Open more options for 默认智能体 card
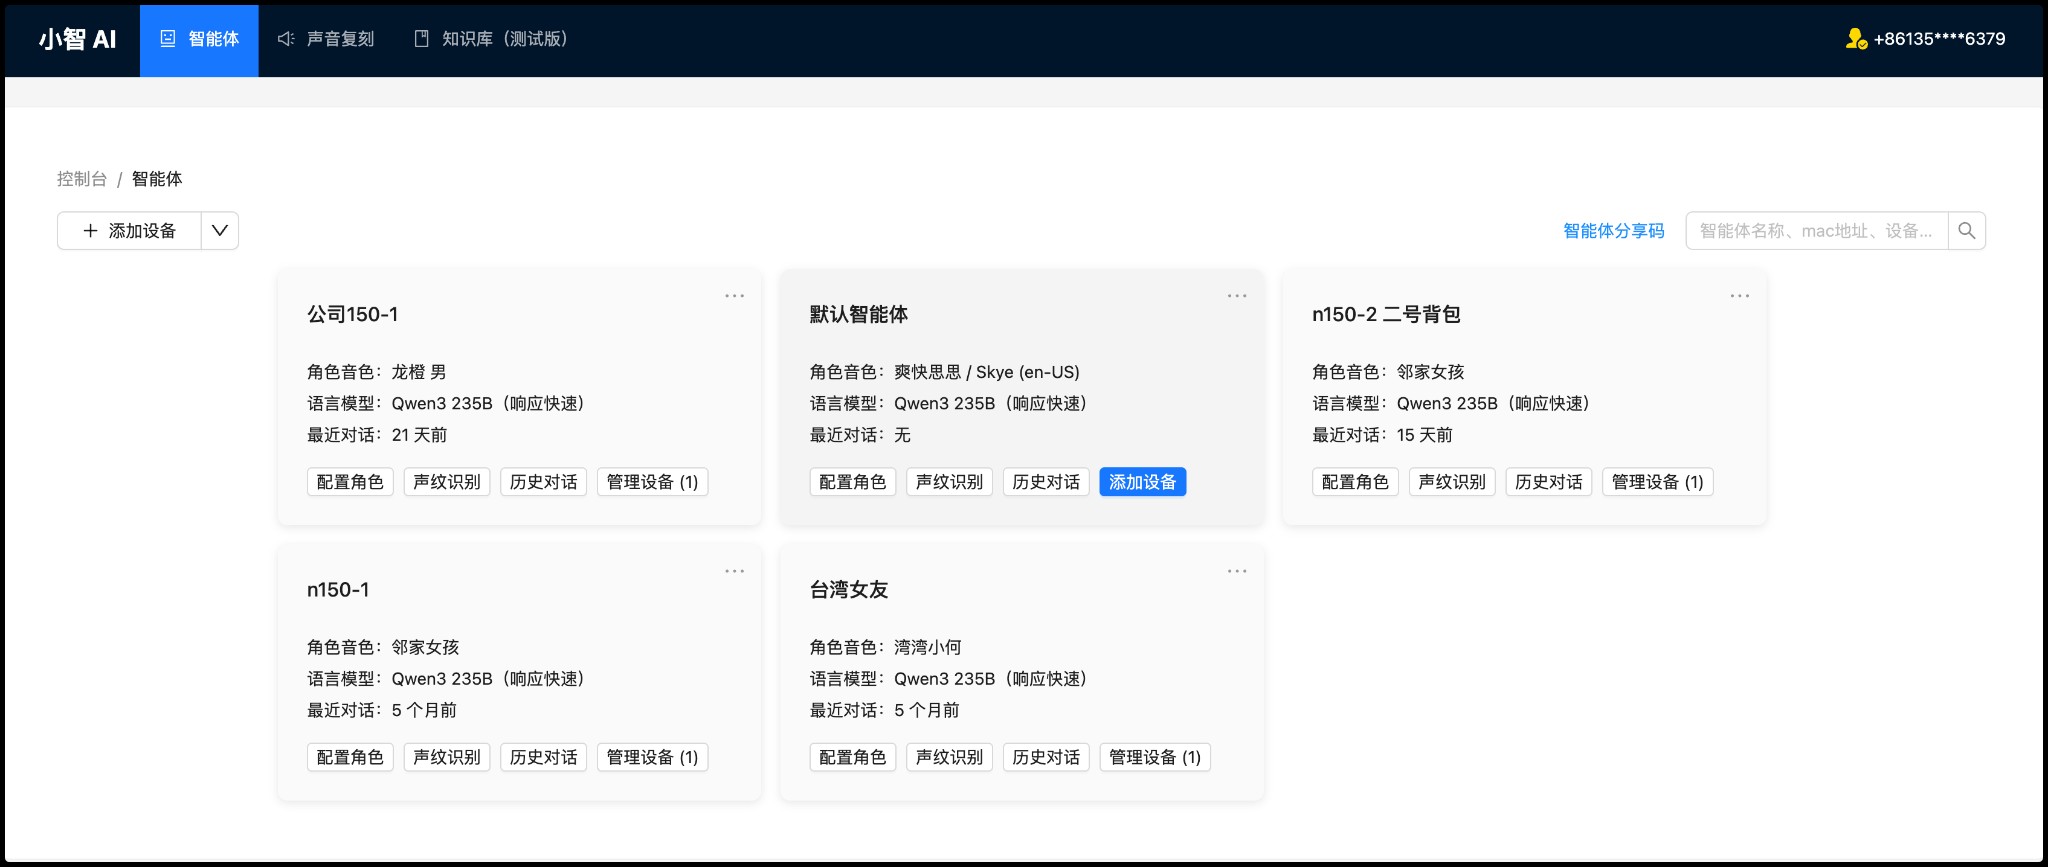Viewport: 2048px width, 867px height. pyautogui.click(x=1237, y=296)
